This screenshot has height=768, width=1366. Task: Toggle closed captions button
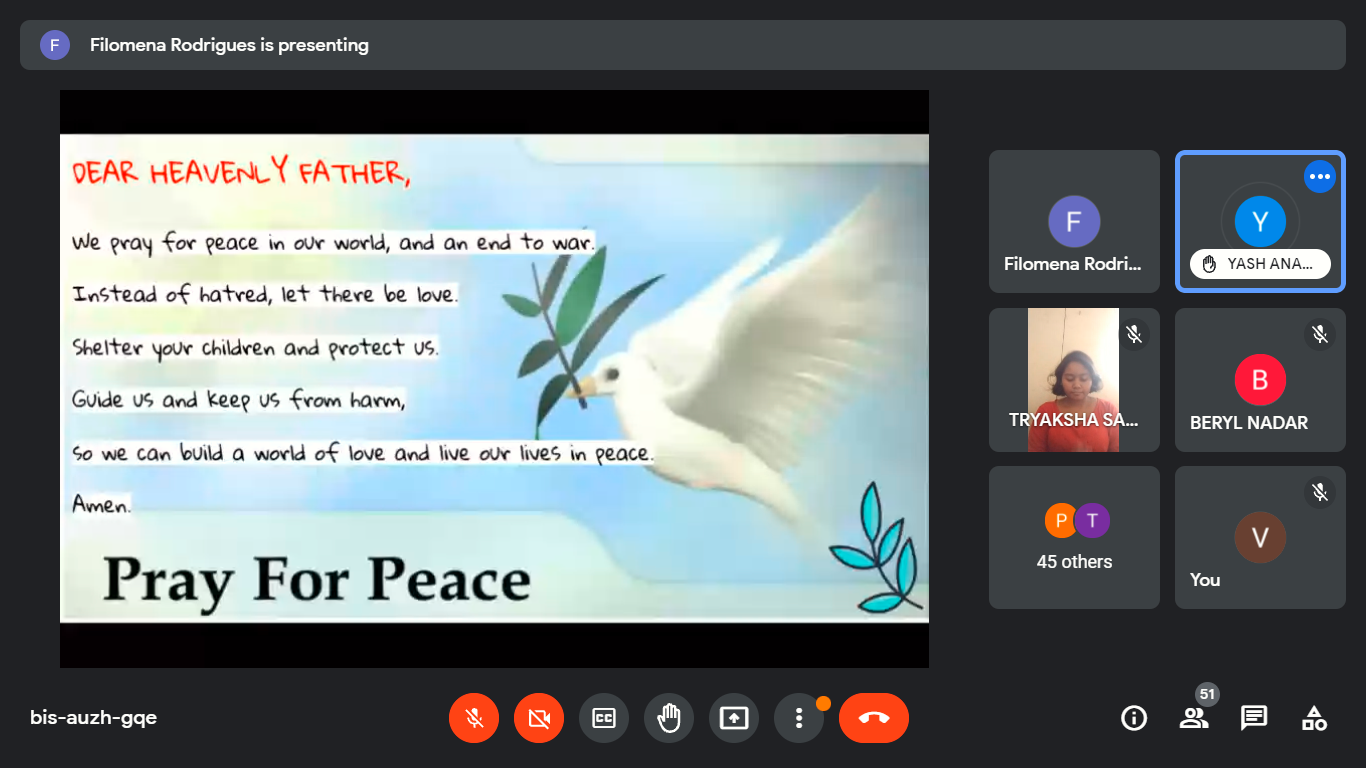point(604,718)
